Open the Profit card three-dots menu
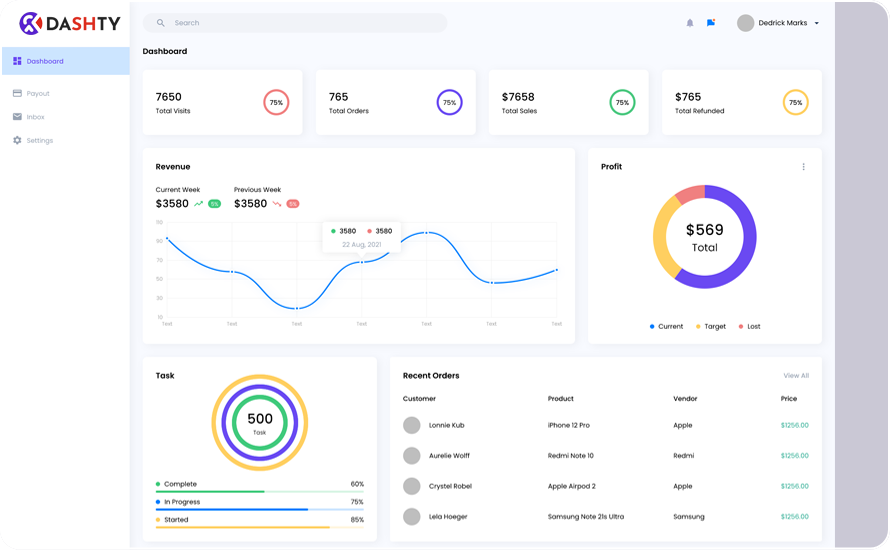890x550 pixels. click(x=803, y=167)
